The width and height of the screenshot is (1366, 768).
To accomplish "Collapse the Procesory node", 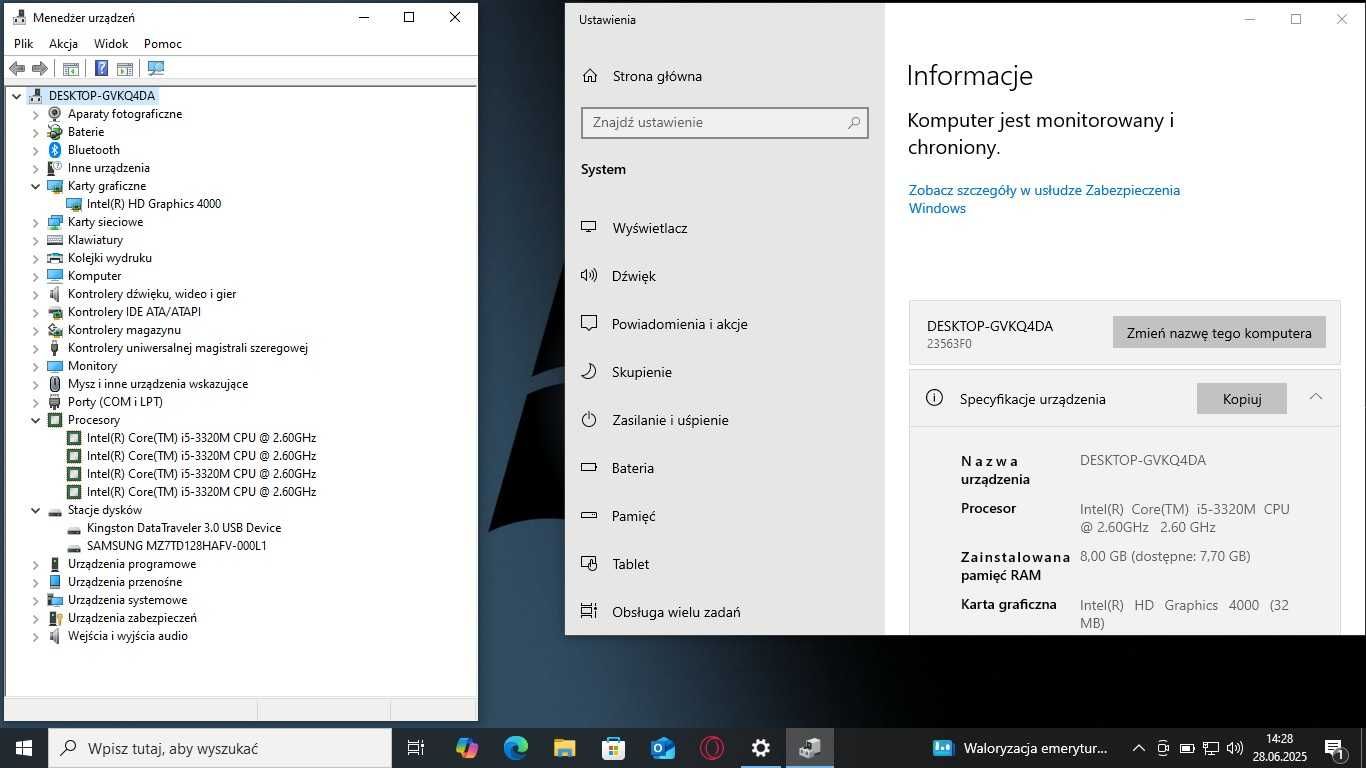I will point(35,420).
